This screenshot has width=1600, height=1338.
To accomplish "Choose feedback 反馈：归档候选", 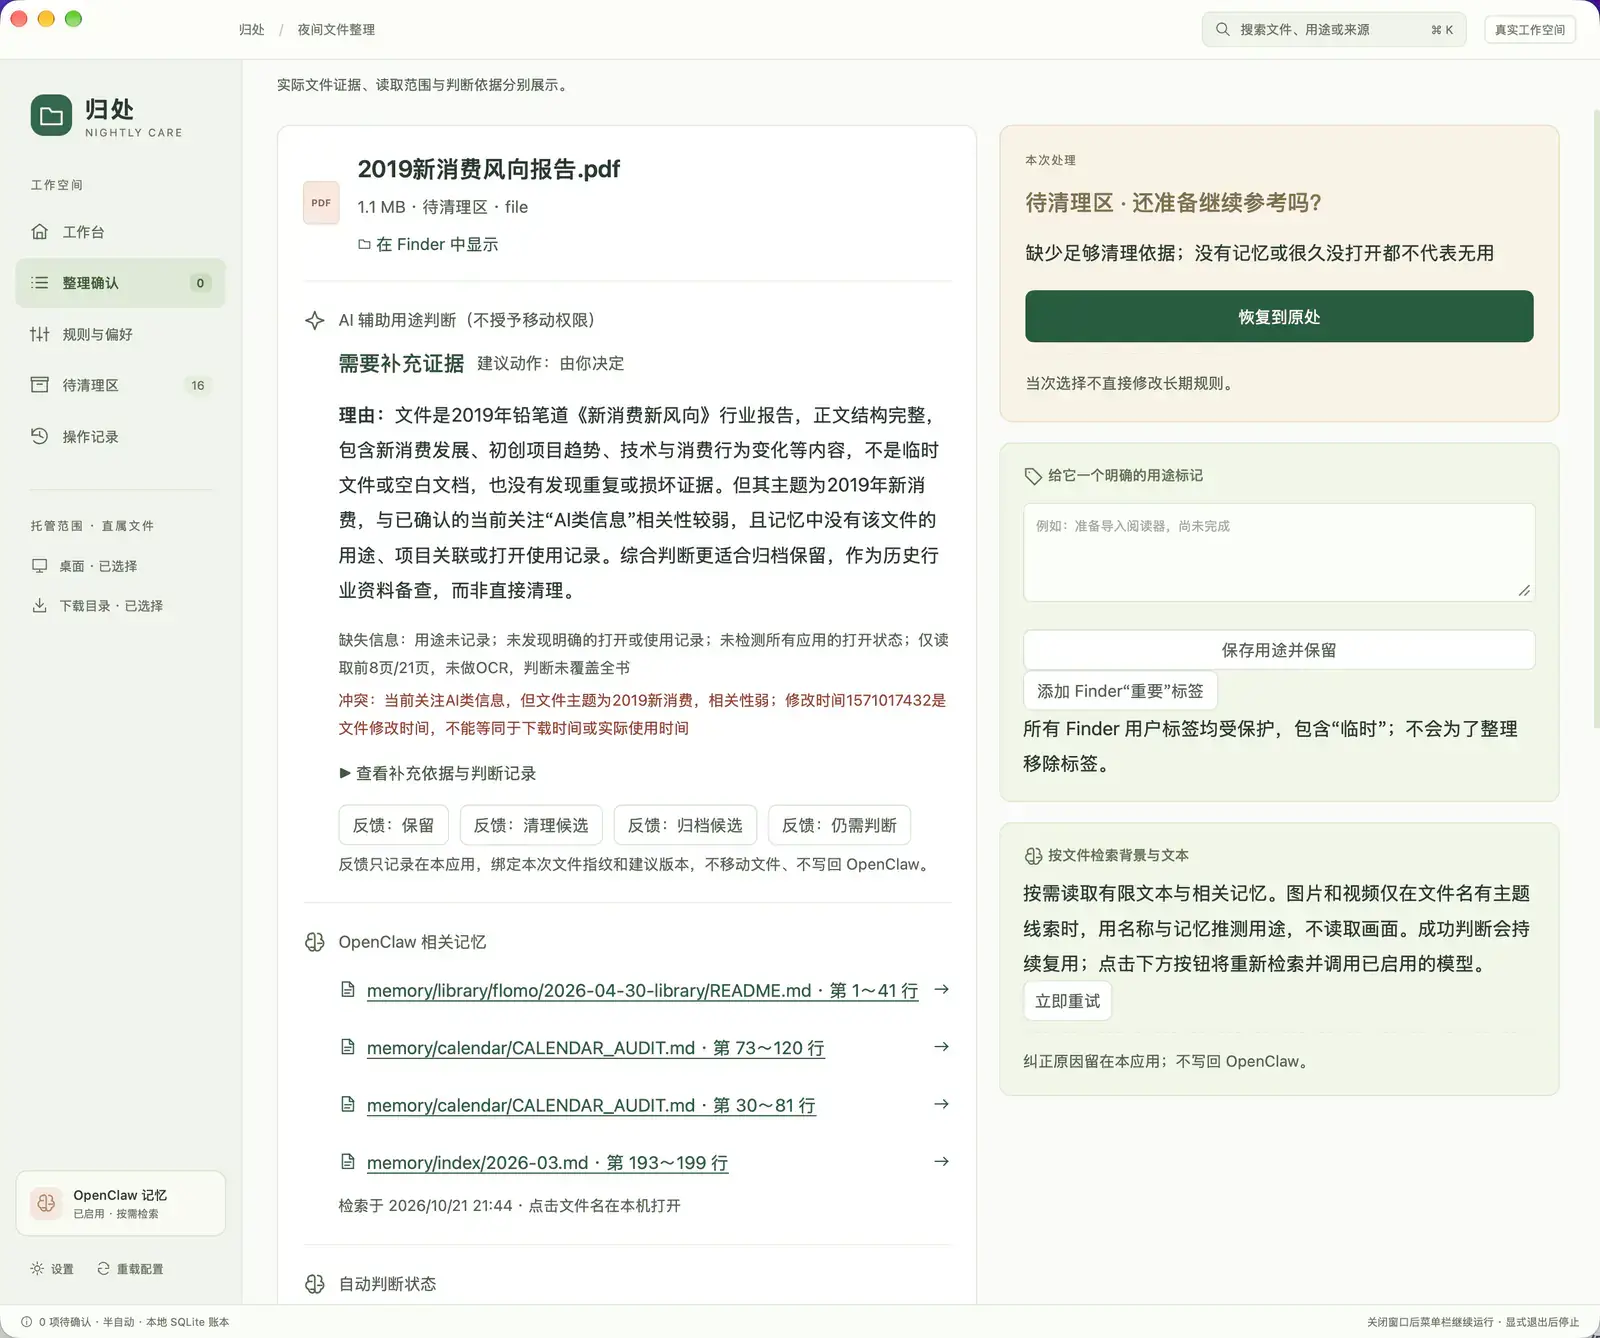I will coord(685,825).
